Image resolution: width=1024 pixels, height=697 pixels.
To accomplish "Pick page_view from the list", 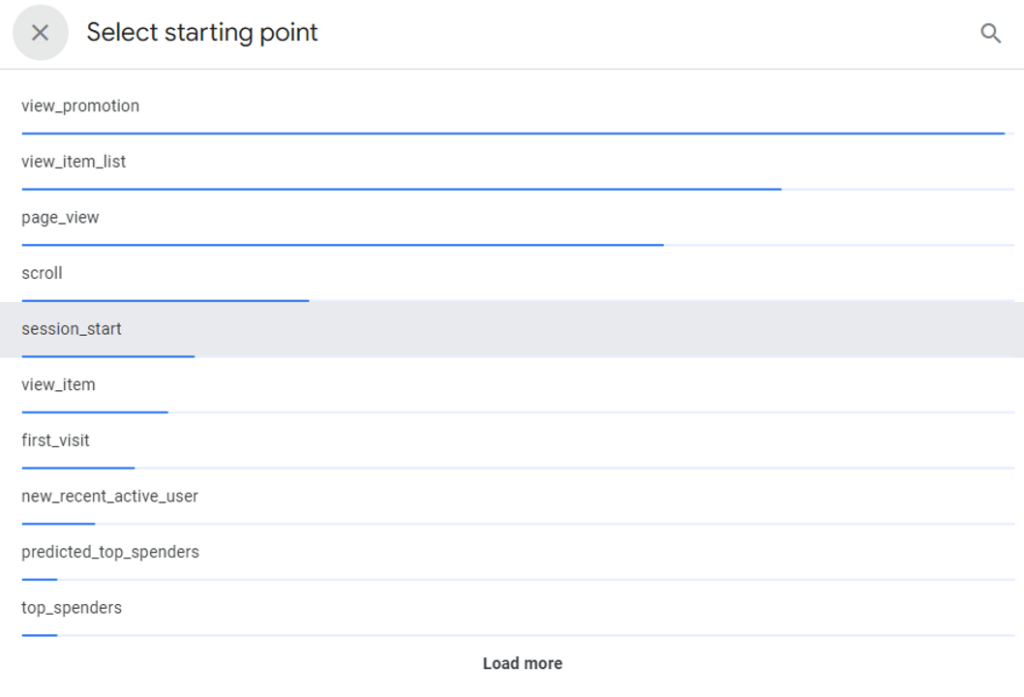I will 60,218.
